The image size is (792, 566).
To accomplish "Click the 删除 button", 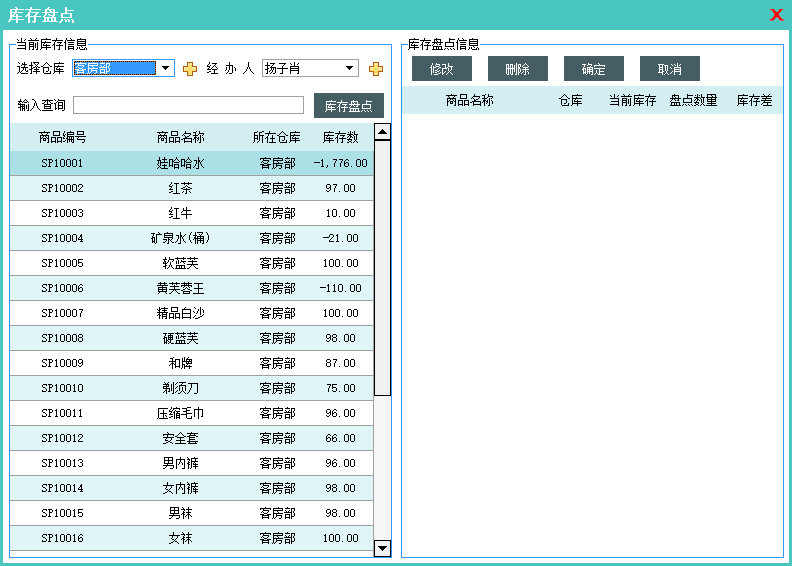I will [517, 69].
